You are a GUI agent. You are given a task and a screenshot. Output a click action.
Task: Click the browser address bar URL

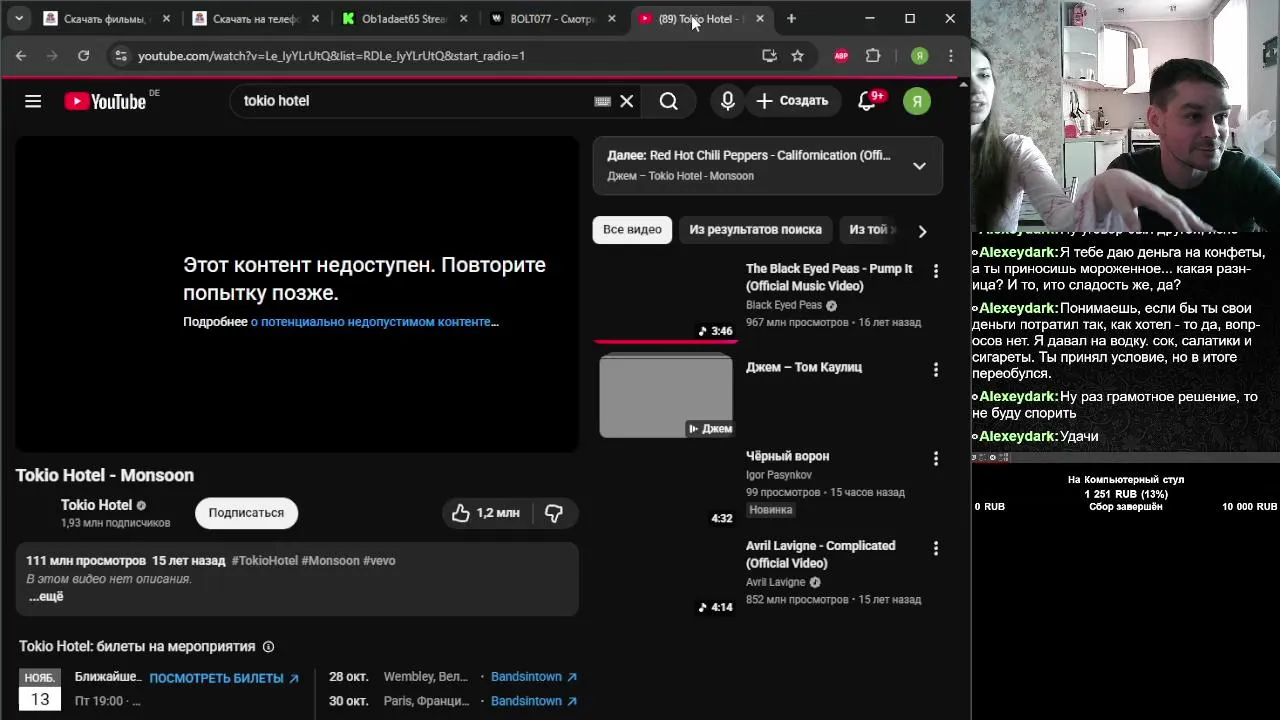click(331, 56)
